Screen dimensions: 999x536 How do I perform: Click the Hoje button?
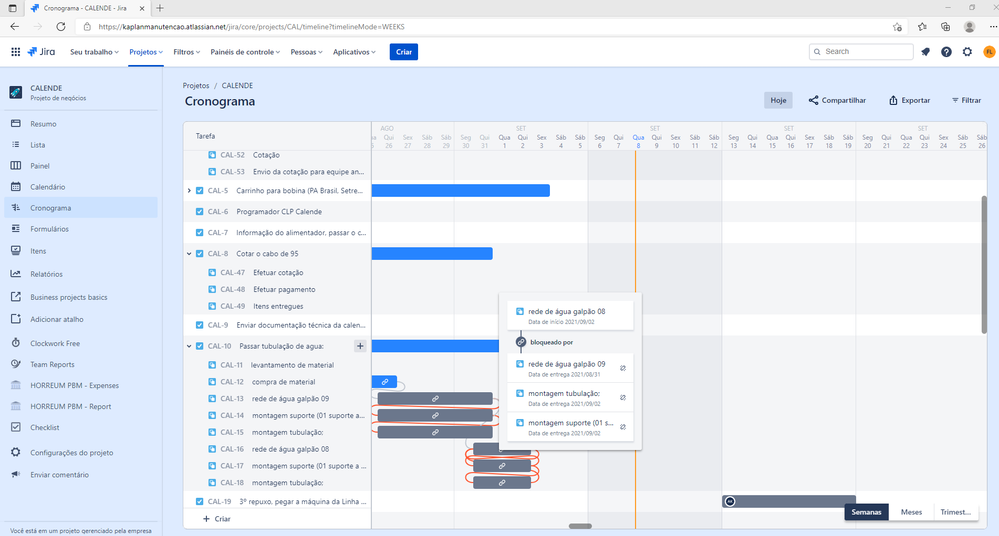pyautogui.click(x=778, y=100)
